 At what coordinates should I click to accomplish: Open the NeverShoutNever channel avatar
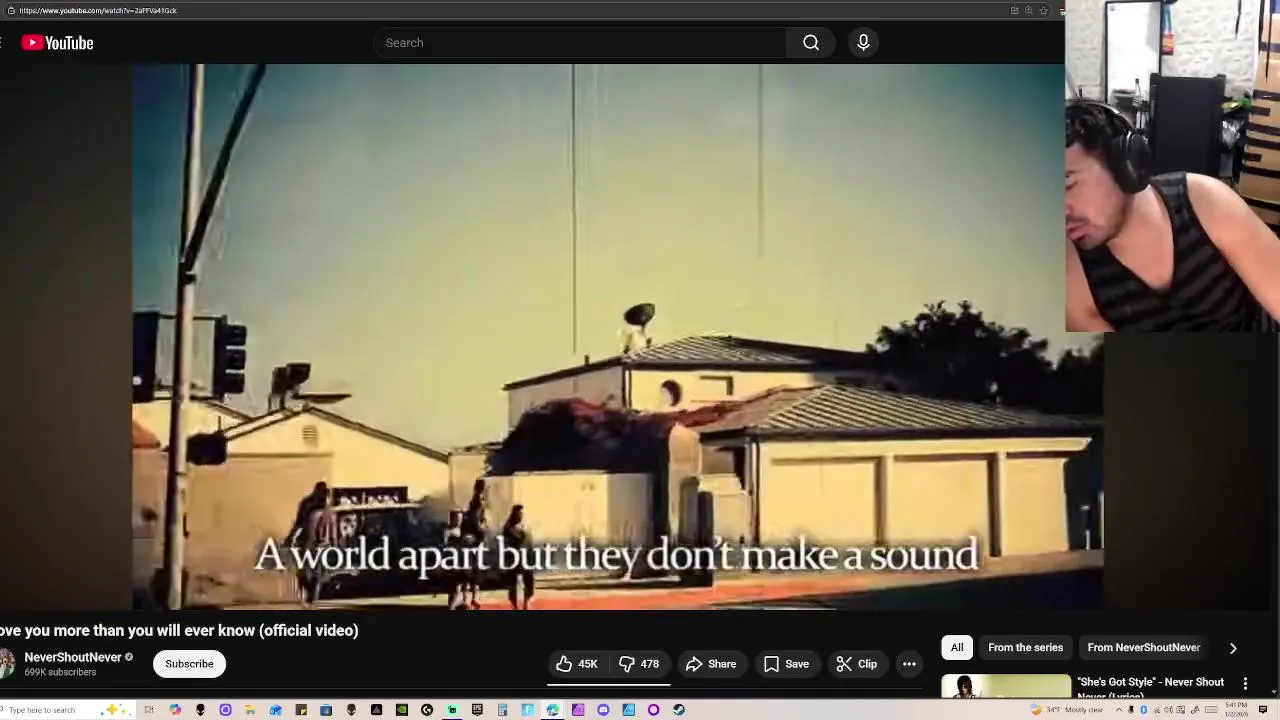tap(6, 664)
